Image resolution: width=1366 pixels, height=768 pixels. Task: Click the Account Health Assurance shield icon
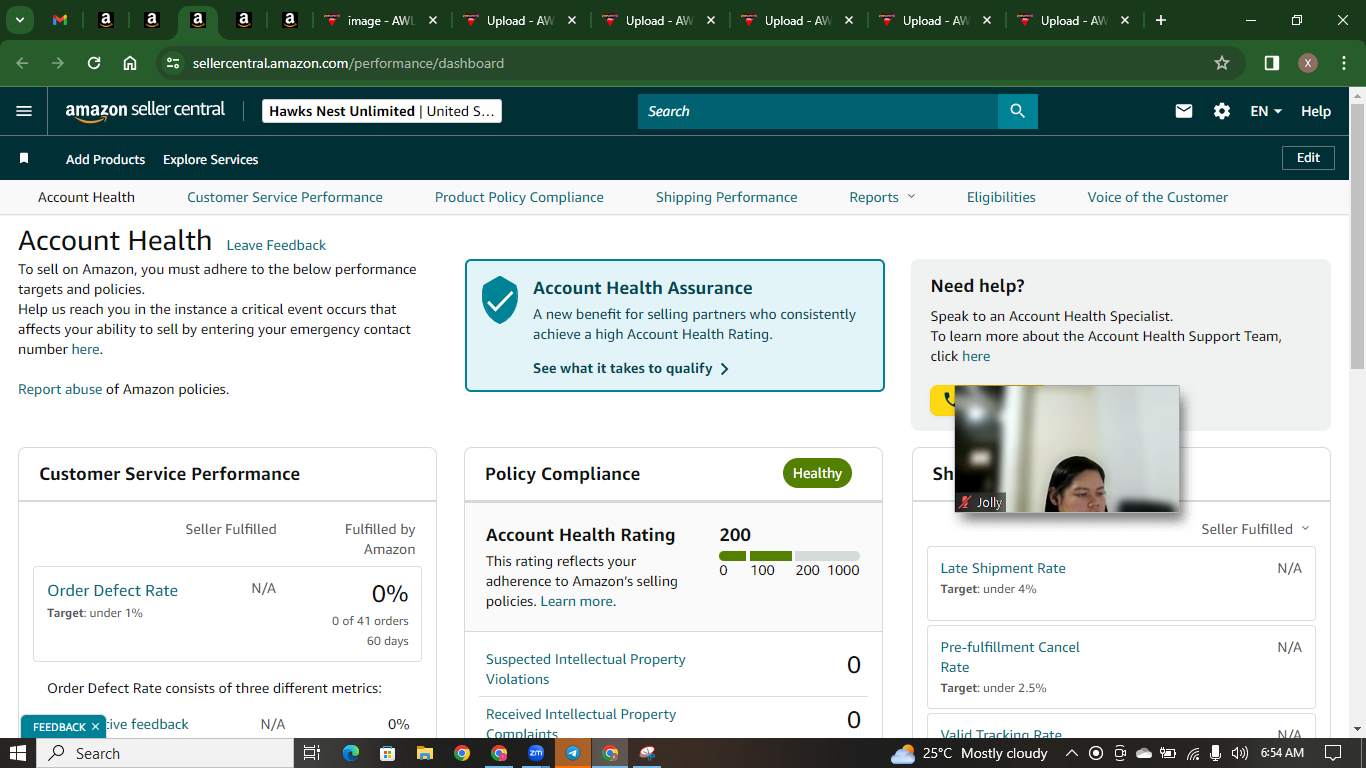[x=500, y=300]
